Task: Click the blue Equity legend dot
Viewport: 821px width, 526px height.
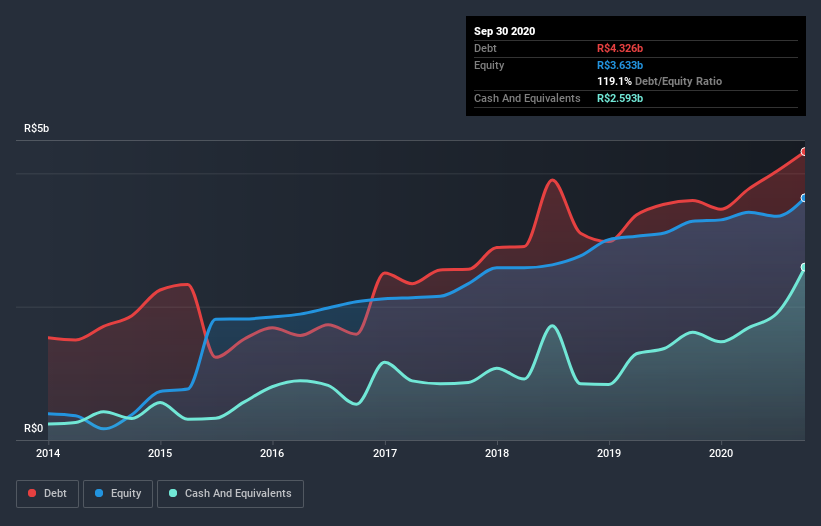Action: coord(99,493)
